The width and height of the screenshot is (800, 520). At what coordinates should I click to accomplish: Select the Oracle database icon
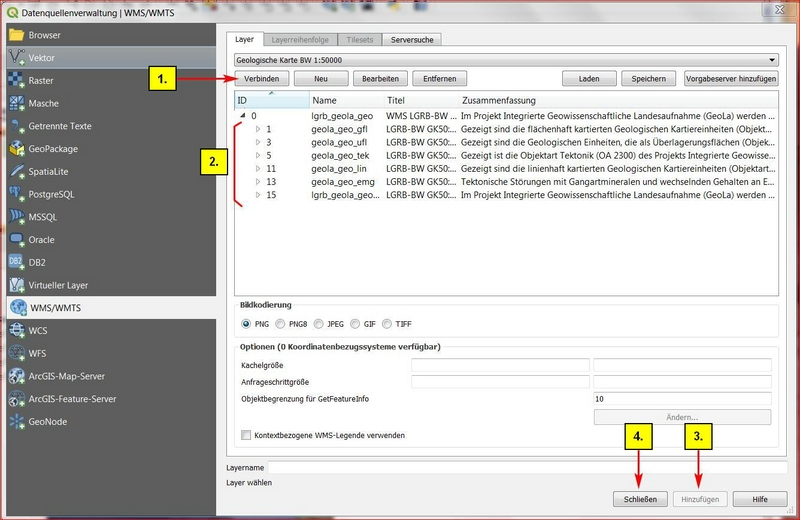coord(16,240)
